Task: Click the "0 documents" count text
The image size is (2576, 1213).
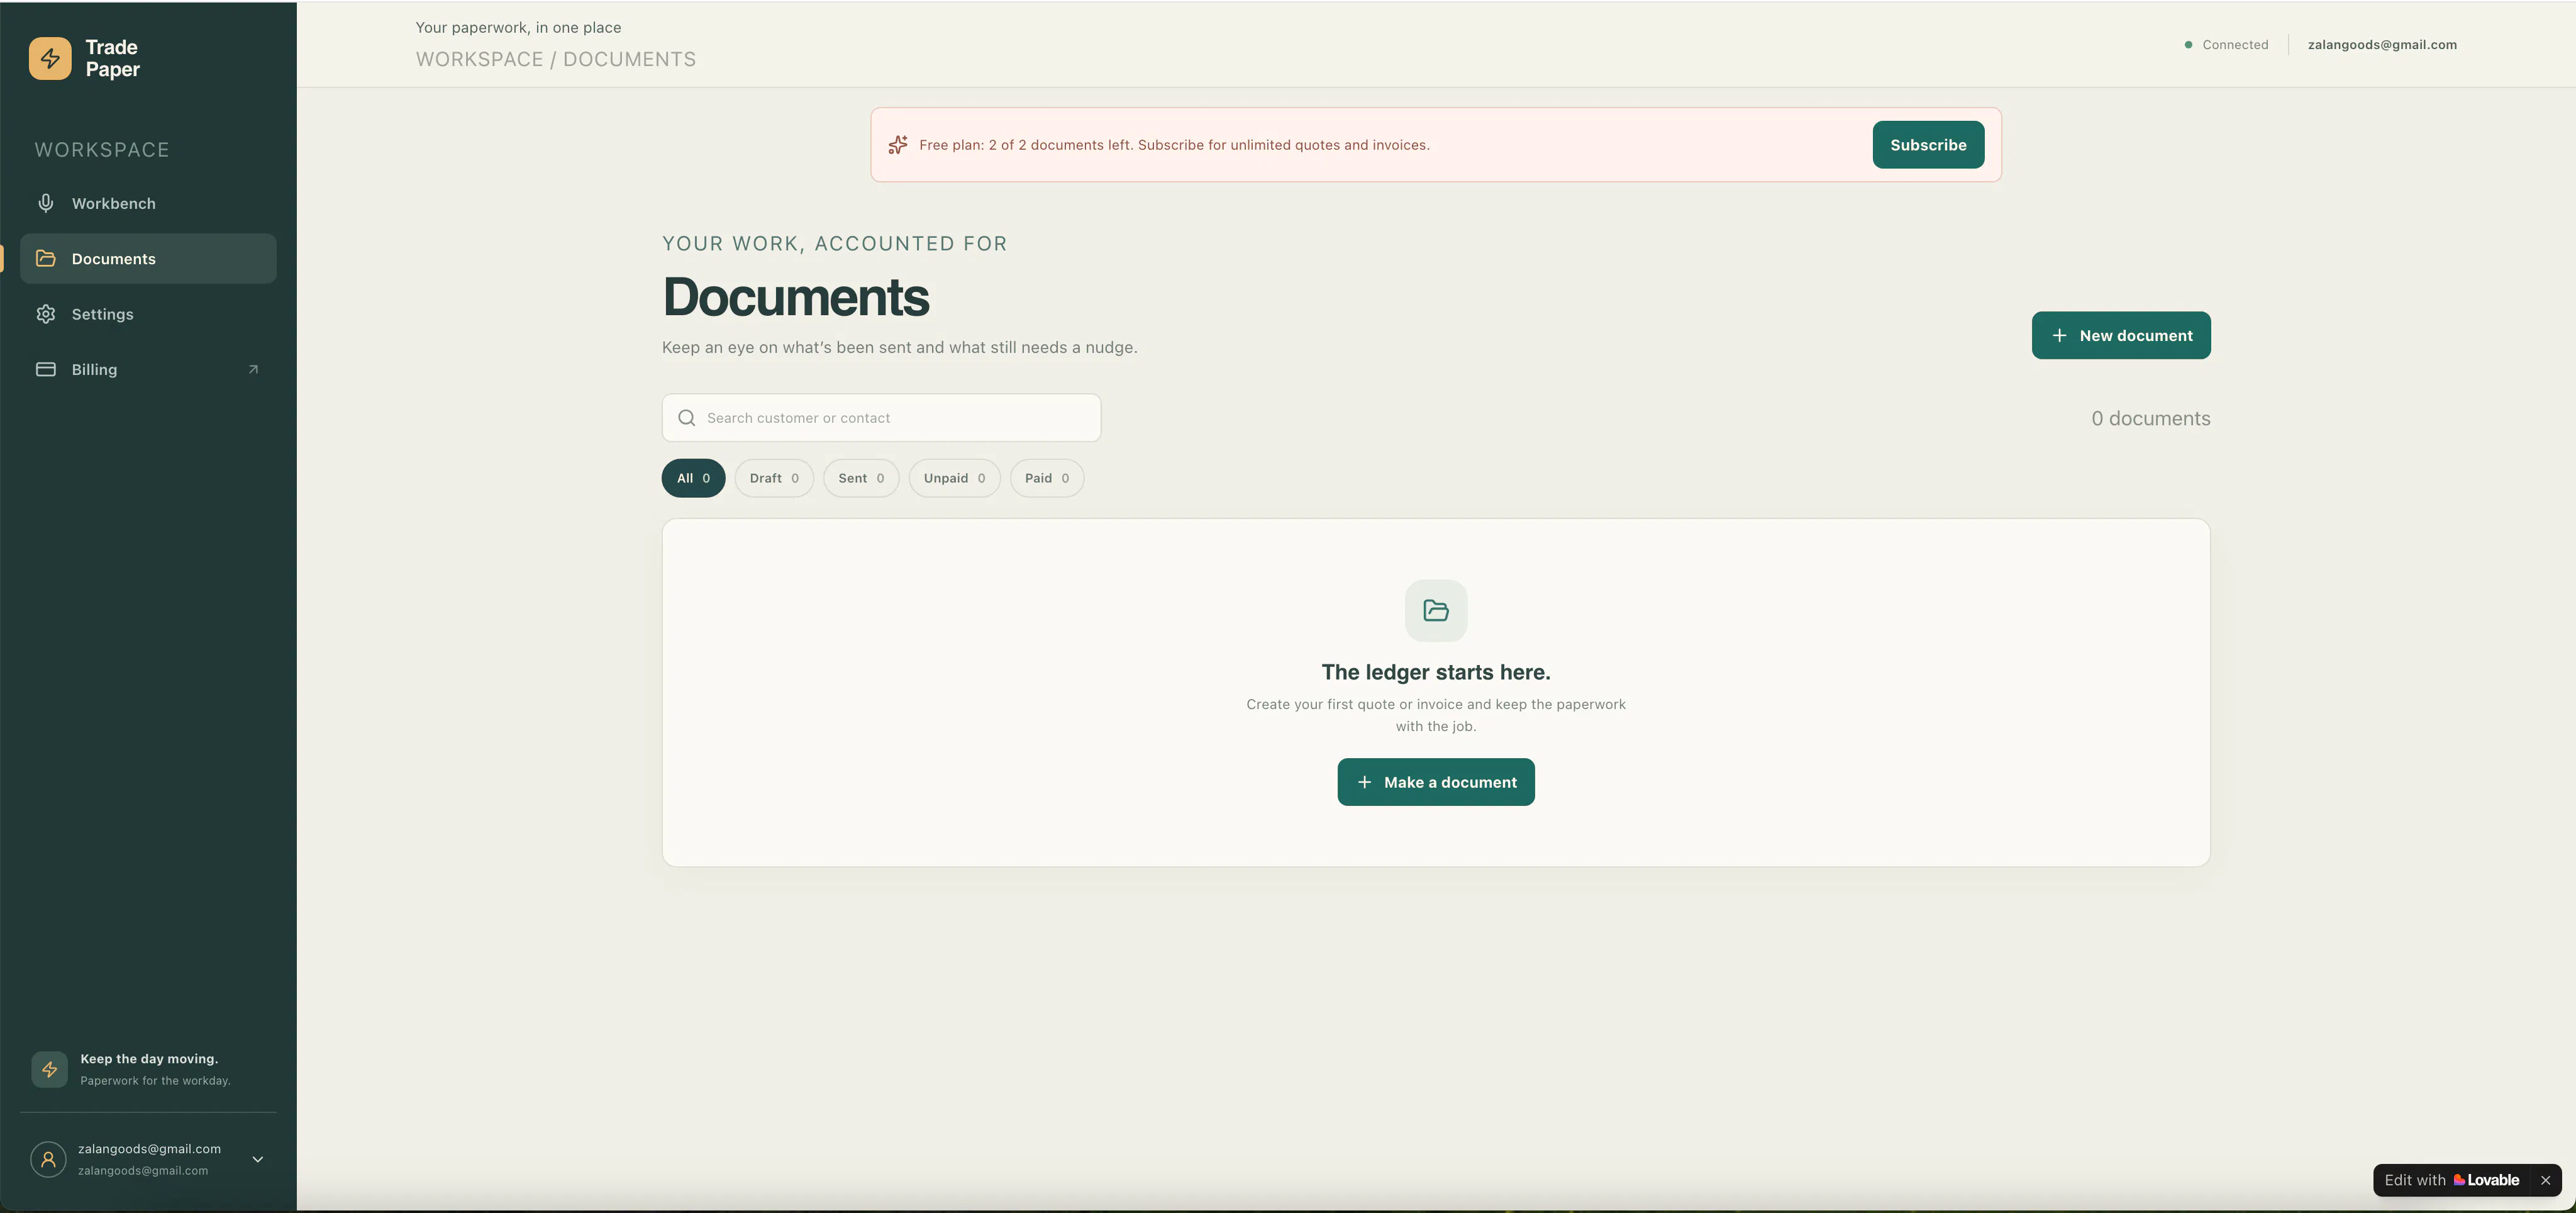Action: 2151,418
